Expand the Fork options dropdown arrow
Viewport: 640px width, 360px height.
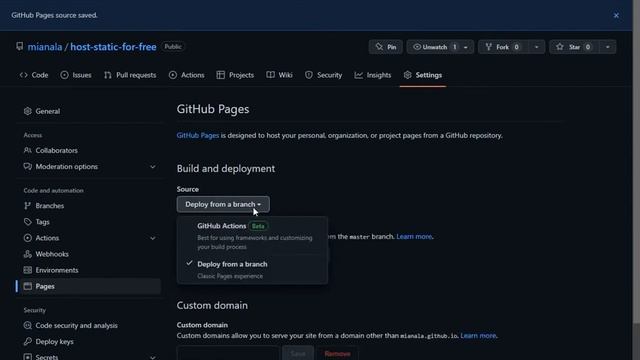pyautogui.click(x=536, y=47)
